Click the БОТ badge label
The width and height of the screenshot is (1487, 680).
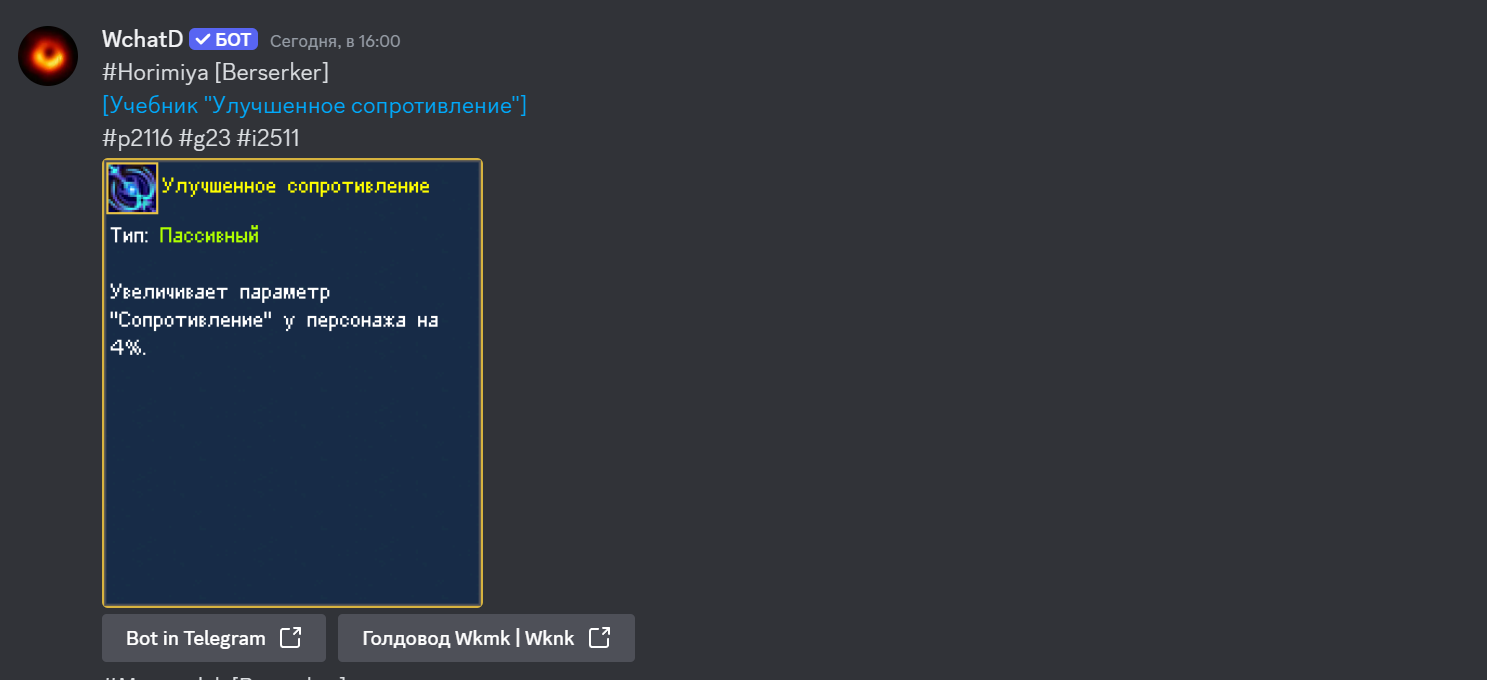point(233,40)
